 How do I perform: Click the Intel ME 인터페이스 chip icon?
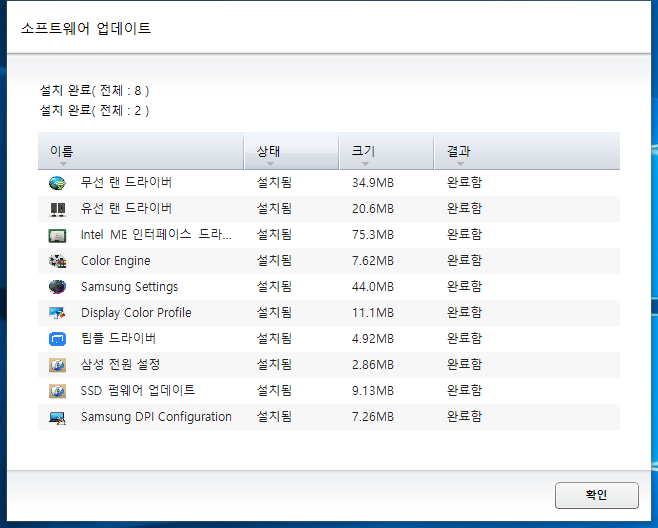[x=57, y=235]
